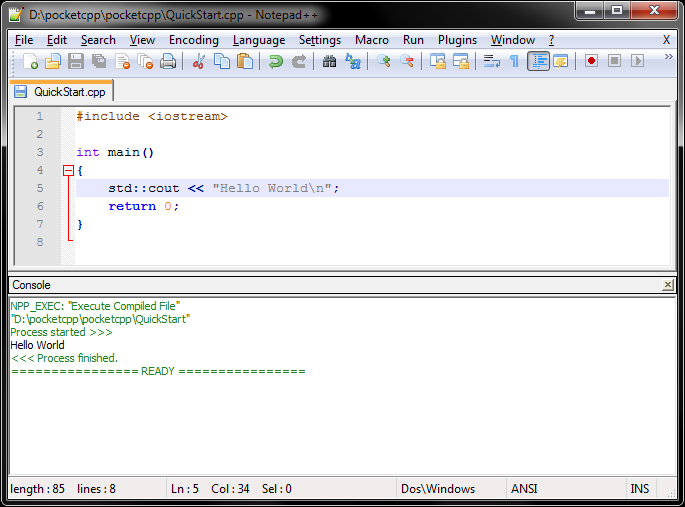Open the Language menu
685x507 pixels.
pos(259,40)
